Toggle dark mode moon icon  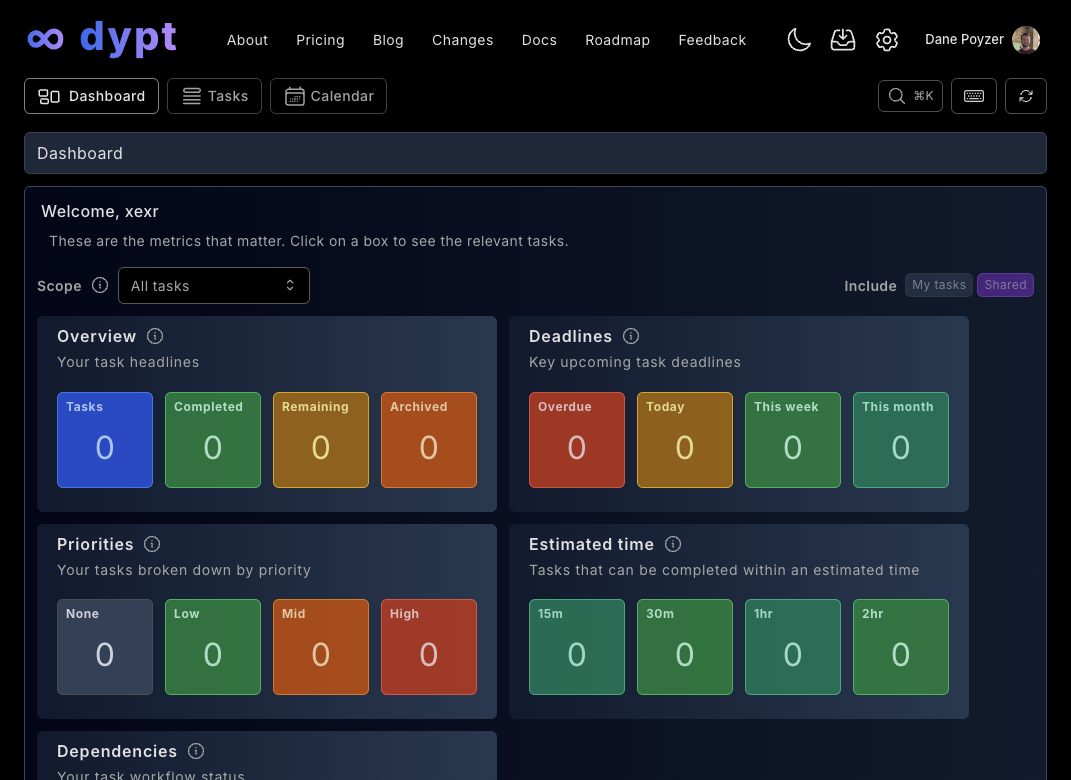pyautogui.click(x=798, y=40)
